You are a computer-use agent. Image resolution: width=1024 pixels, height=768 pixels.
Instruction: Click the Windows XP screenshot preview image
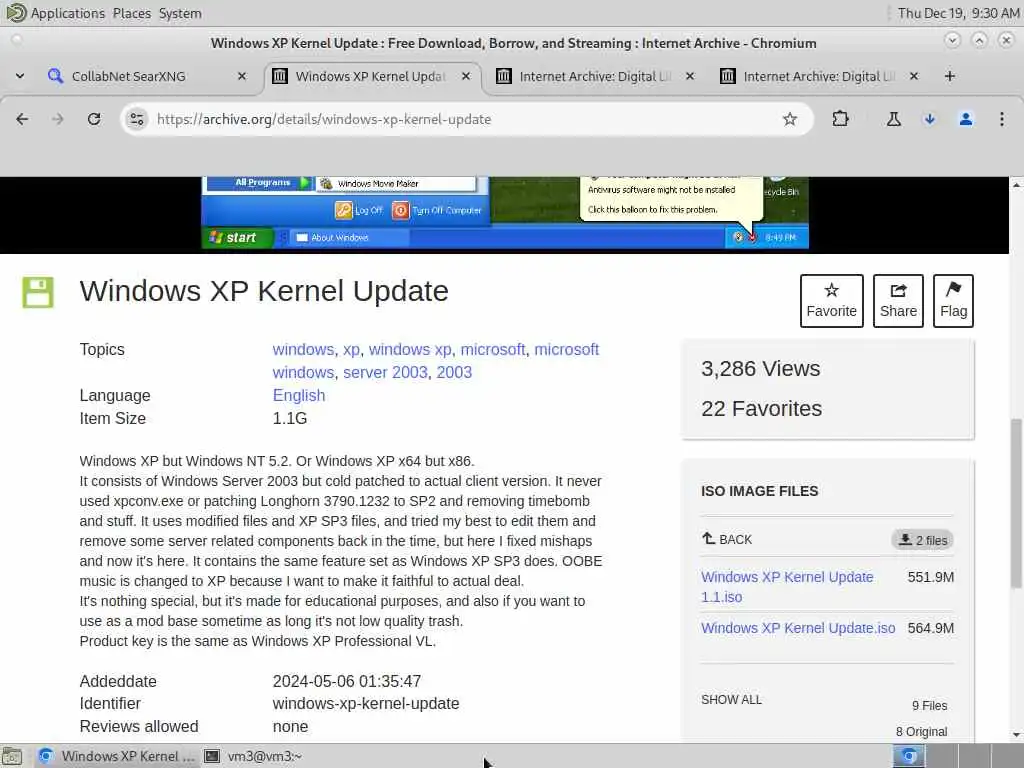coord(505,213)
